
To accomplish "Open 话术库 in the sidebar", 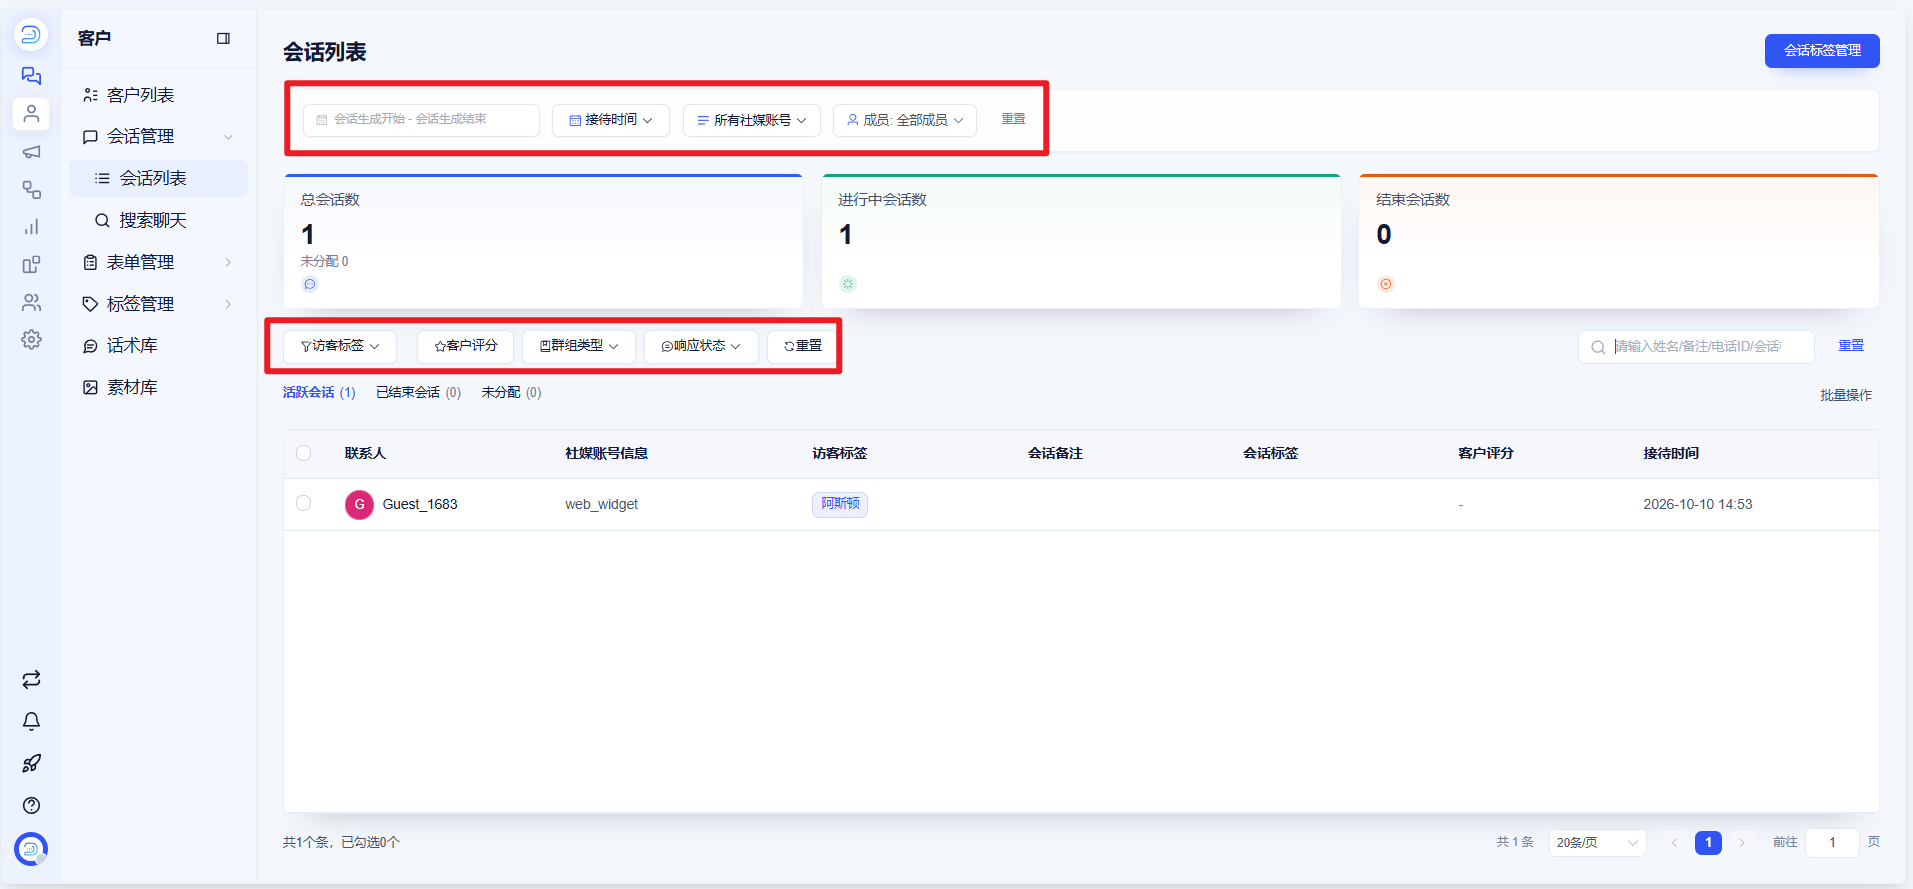I will pyautogui.click(x=159, y=346).
